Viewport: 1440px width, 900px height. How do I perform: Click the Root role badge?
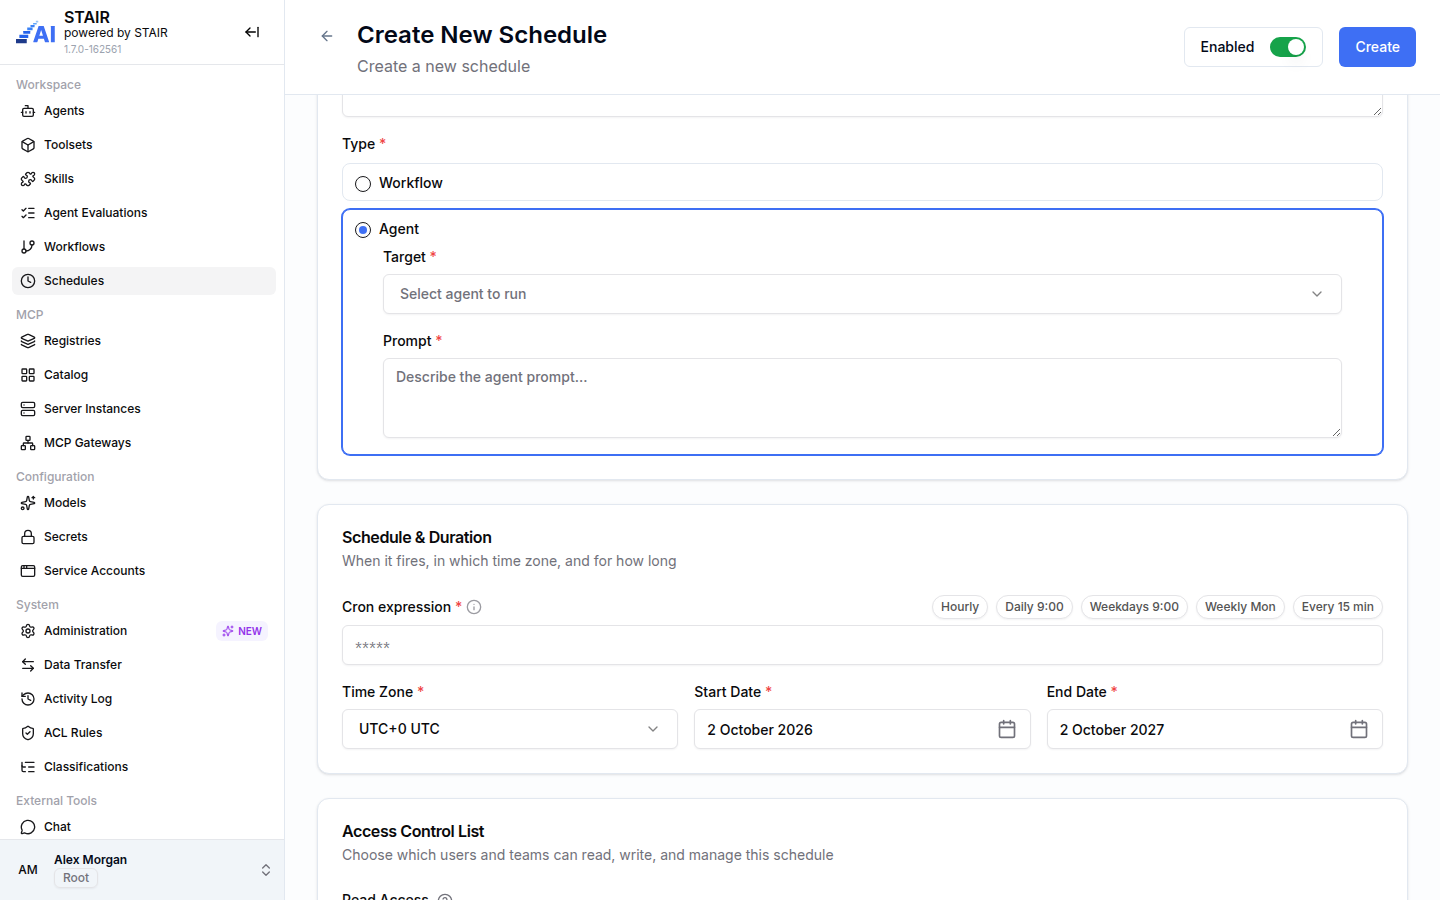tap(76, 878)
